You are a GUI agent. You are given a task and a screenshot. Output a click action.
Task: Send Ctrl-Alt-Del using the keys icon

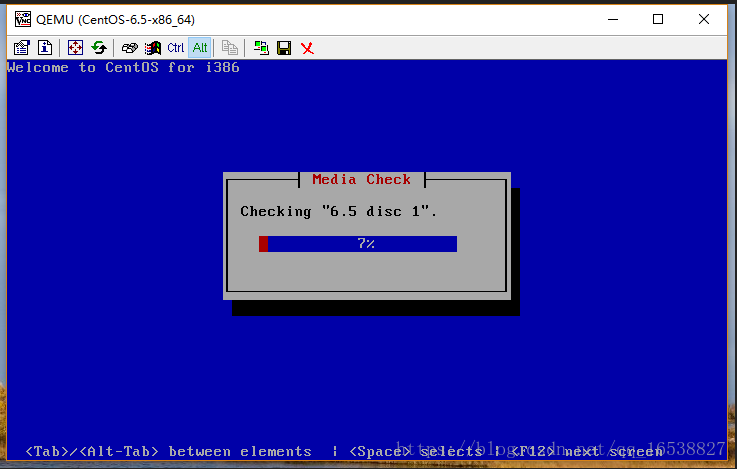(129, 47)
